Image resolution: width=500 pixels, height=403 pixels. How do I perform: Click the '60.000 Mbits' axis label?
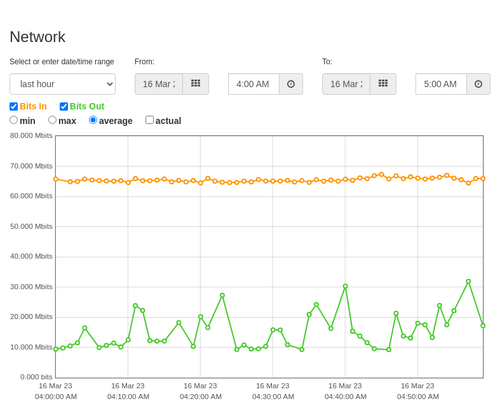point(31,196)
